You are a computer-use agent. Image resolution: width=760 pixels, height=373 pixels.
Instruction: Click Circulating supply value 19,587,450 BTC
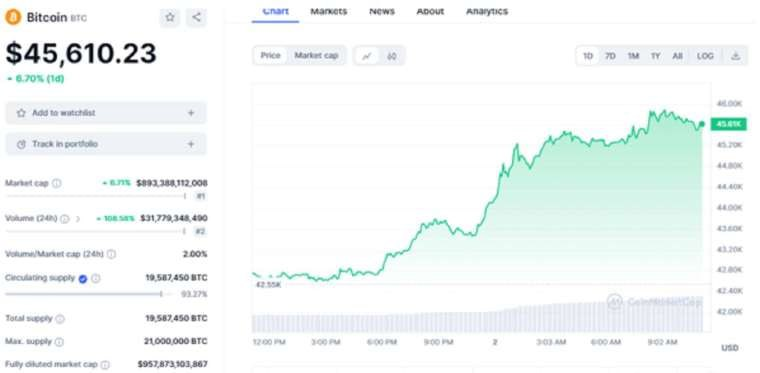coord(176,278)
